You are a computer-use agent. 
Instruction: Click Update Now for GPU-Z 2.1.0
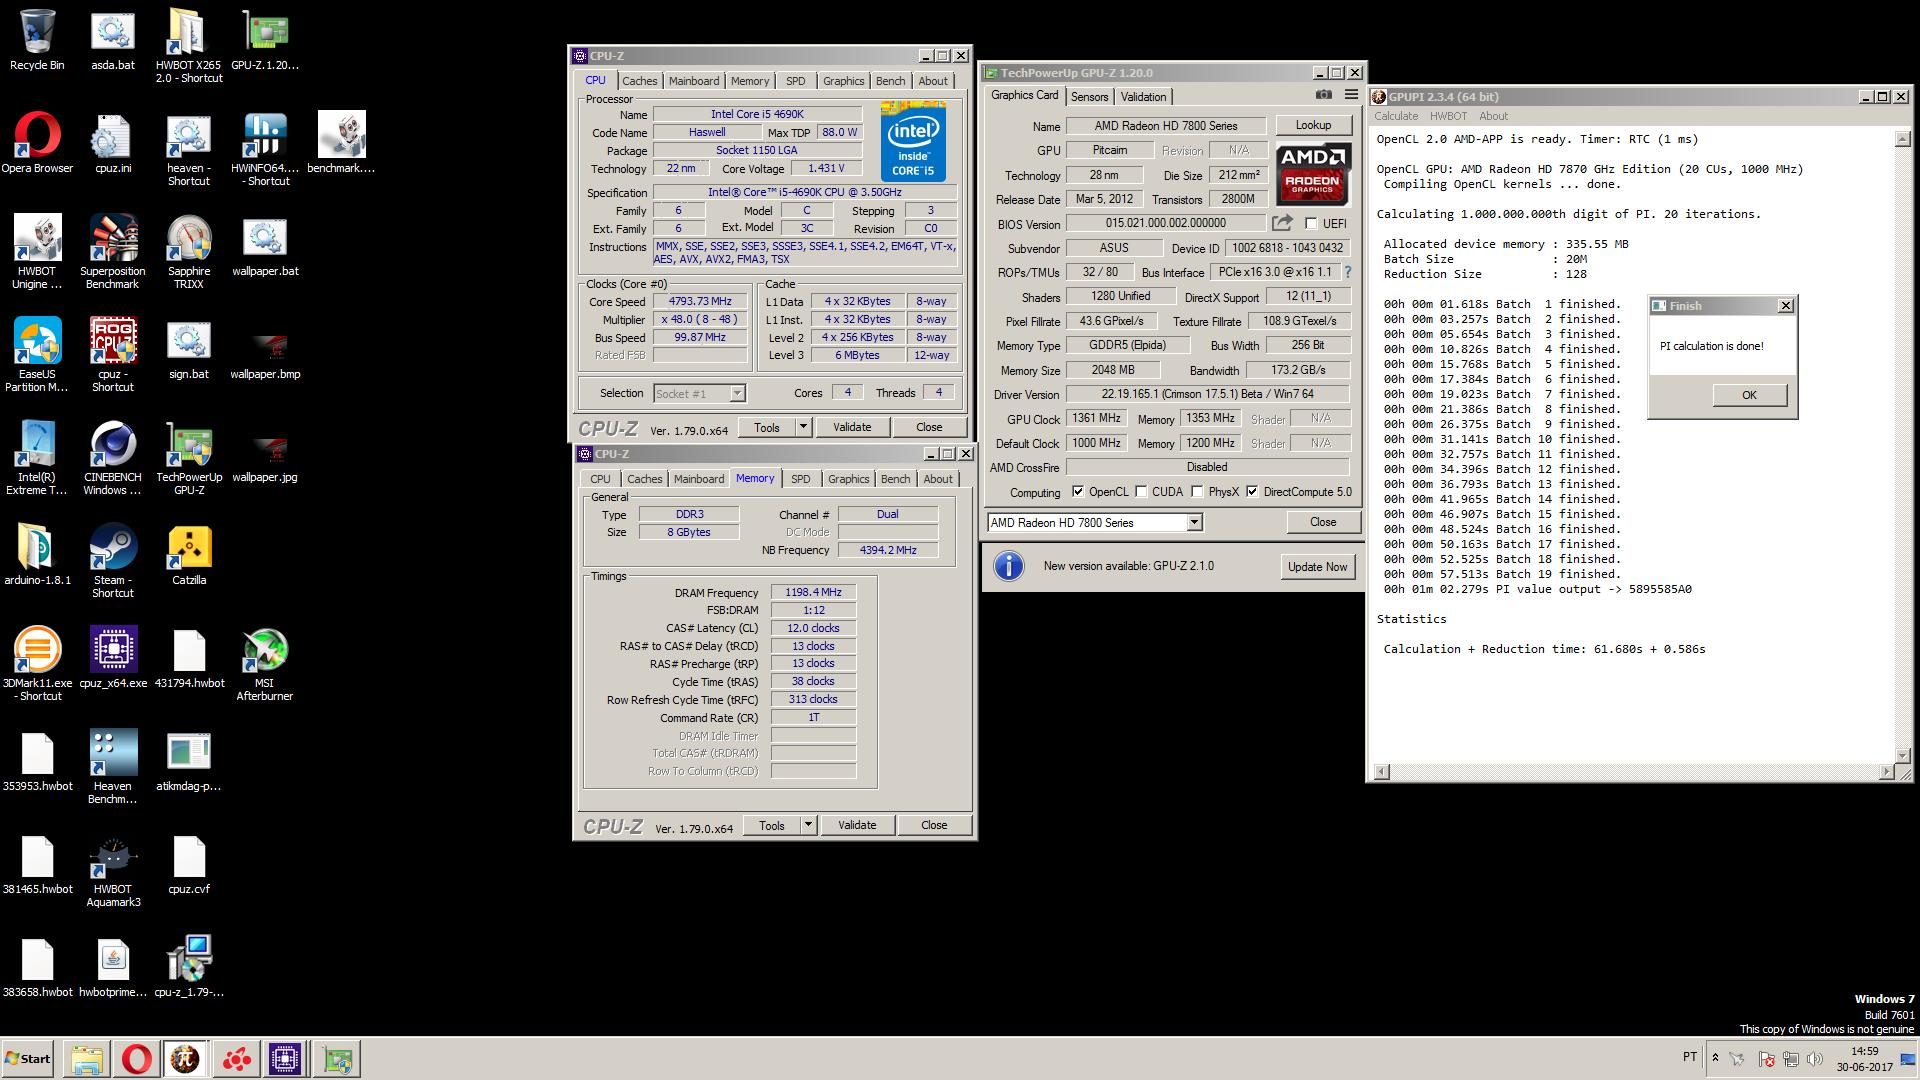point(1317,567)
